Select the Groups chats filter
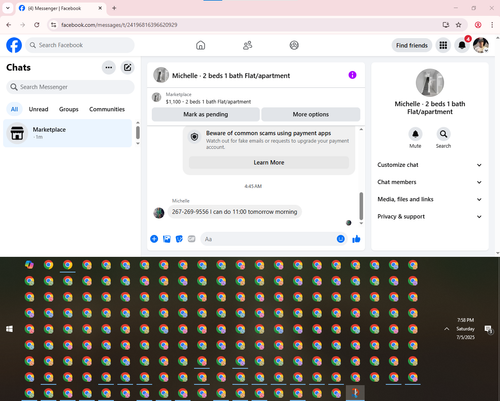 69,109
